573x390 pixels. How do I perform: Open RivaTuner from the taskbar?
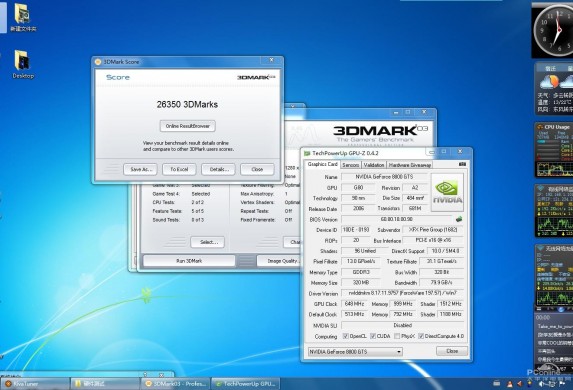click(x=35, y=384)
